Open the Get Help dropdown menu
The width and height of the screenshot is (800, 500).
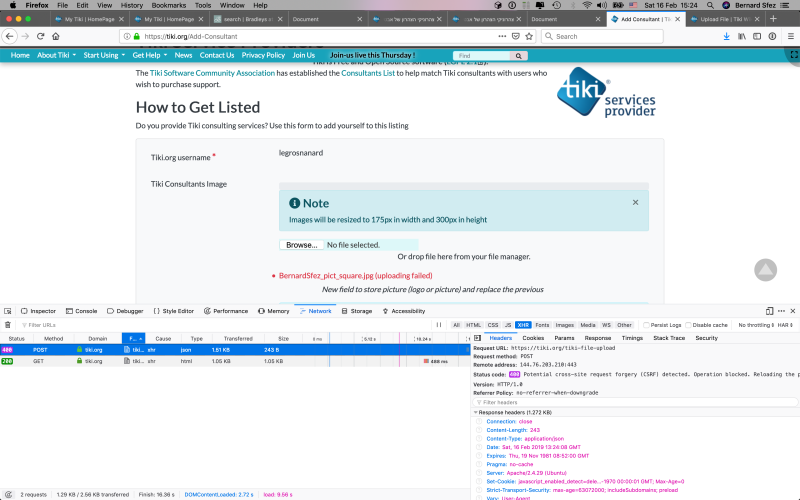coord(149,55)
